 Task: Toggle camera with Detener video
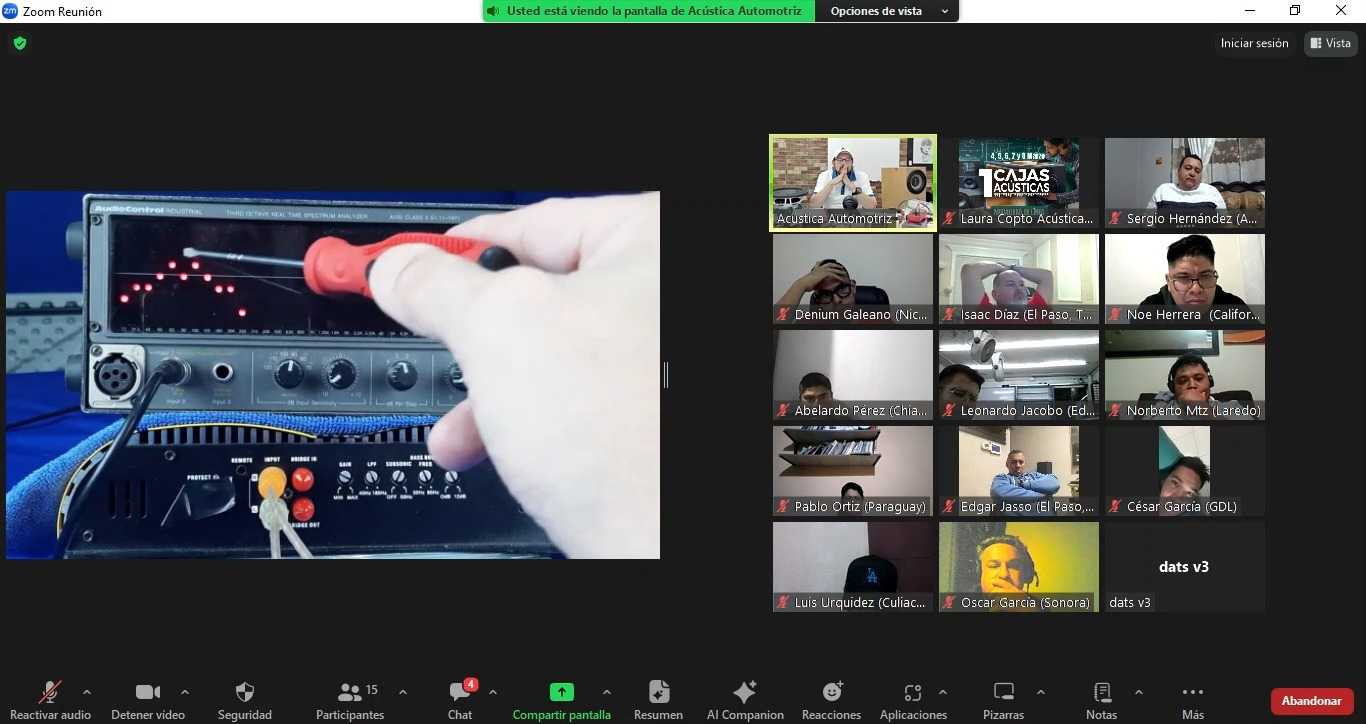click(x=148, y=692)
